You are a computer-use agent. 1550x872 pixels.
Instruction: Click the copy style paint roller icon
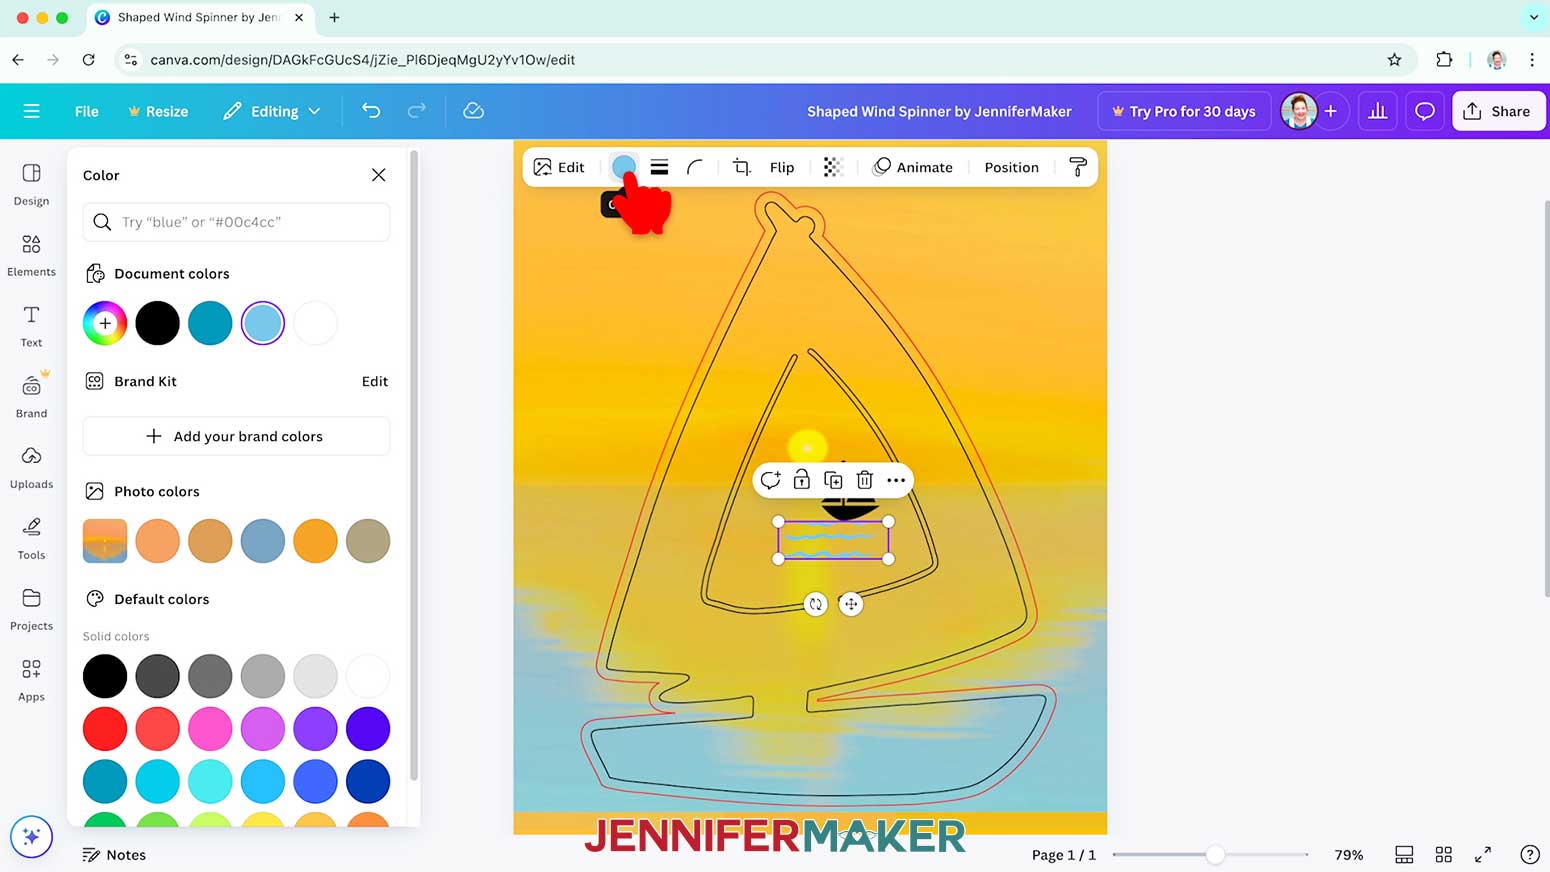[x=1078, y=167]
